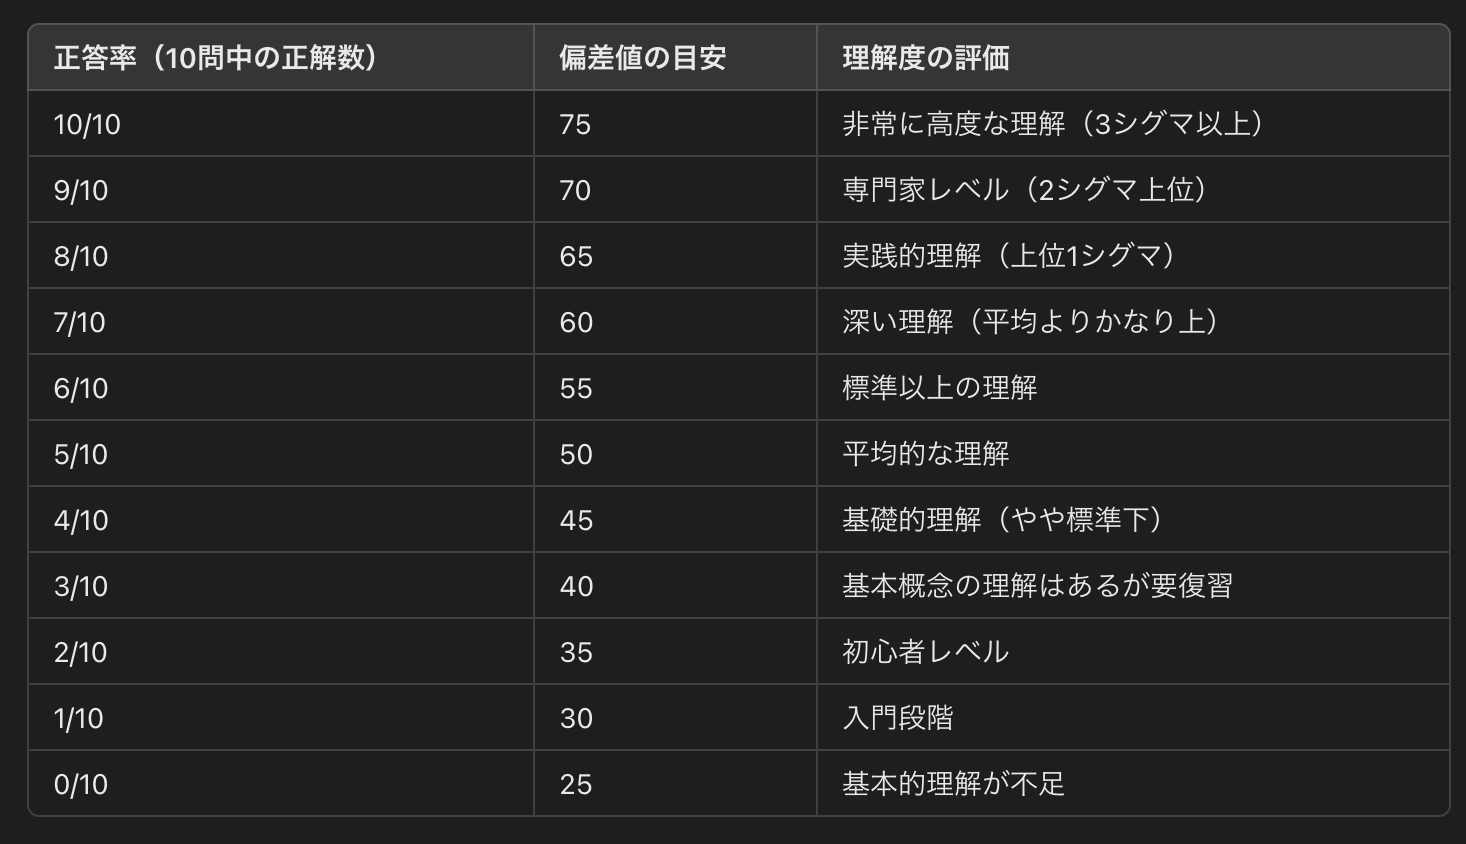Click the 初心者レベル cell
1466x844 pixels.
[x=926, y=652]
